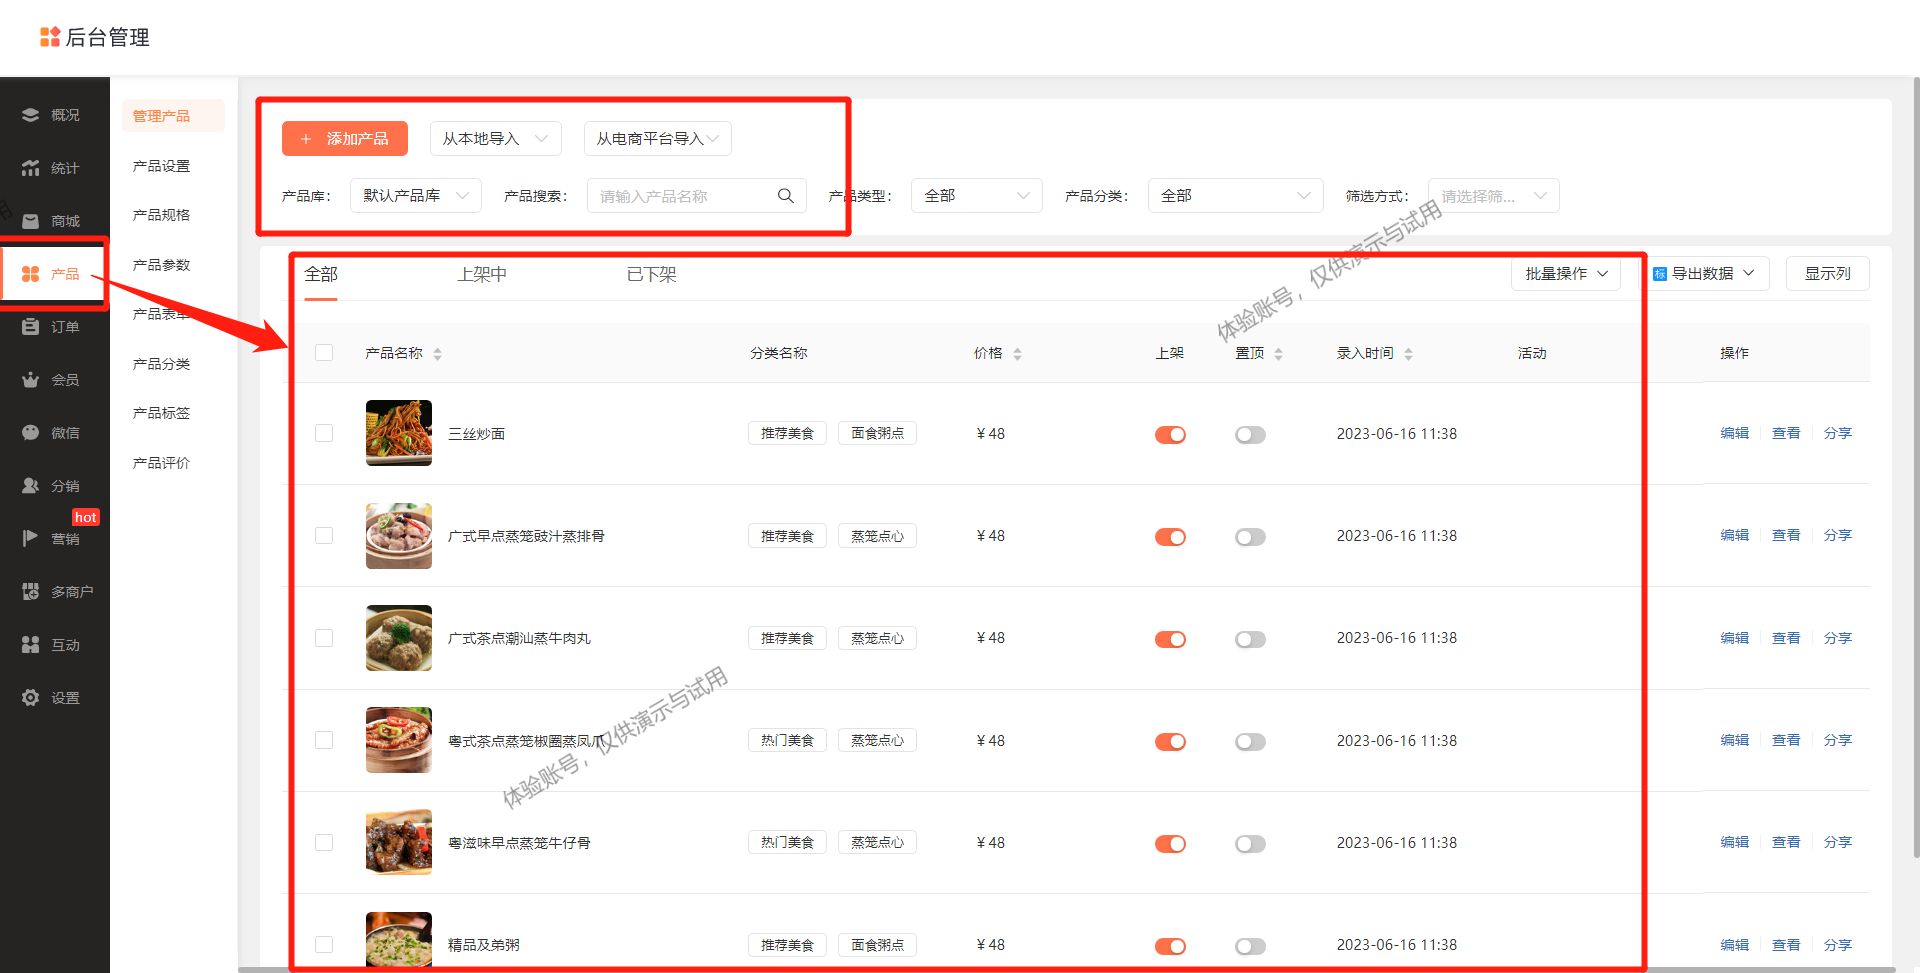Screen dimensions: 1920x973
Task: Select the 产品 product sidebar icon
Action: click(x=31, y=274)
